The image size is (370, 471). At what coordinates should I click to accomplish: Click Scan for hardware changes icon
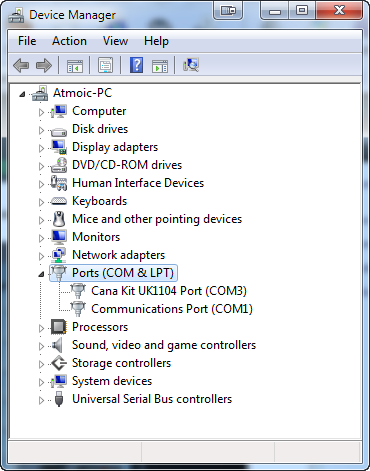(191, 65)
